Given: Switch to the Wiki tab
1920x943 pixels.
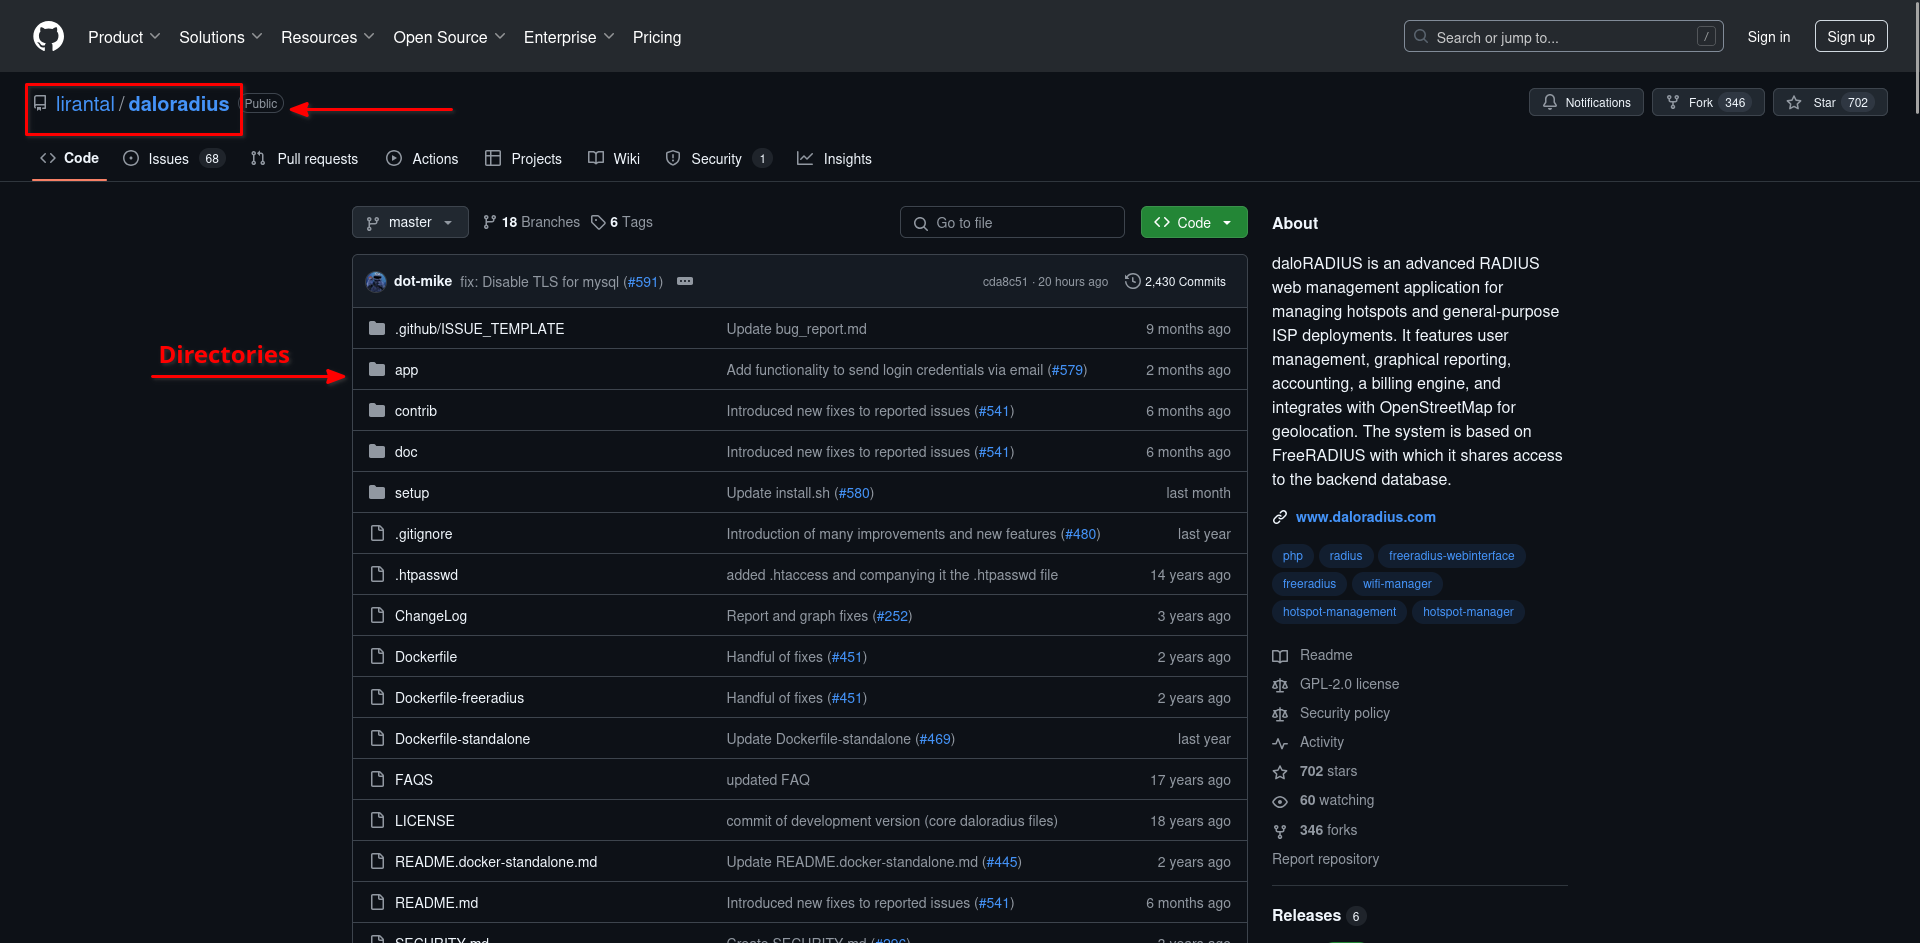Looking at the screenshot, I should pos(614,159).
